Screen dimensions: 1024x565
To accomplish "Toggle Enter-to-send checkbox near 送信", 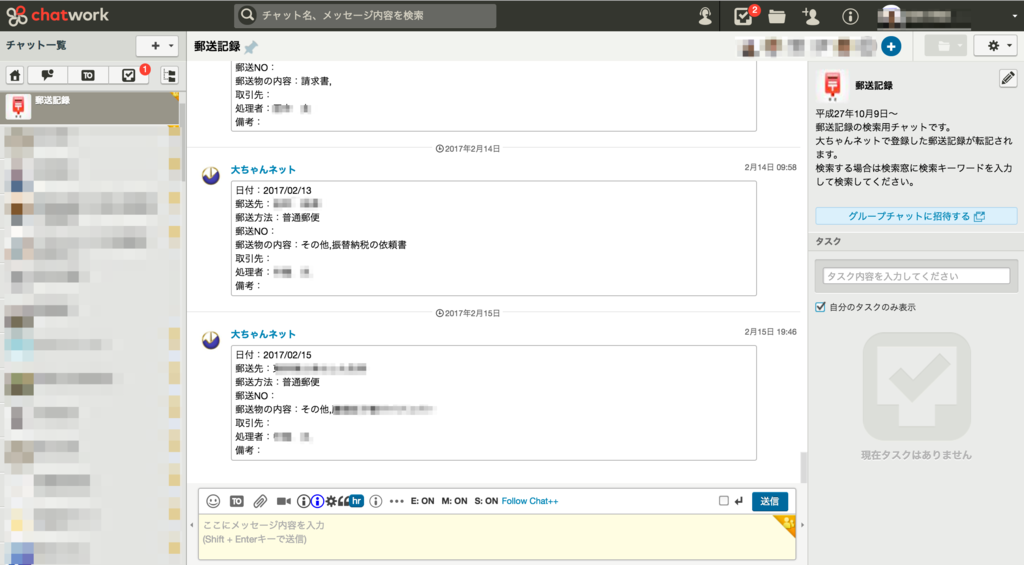I will tap(724, 501).
